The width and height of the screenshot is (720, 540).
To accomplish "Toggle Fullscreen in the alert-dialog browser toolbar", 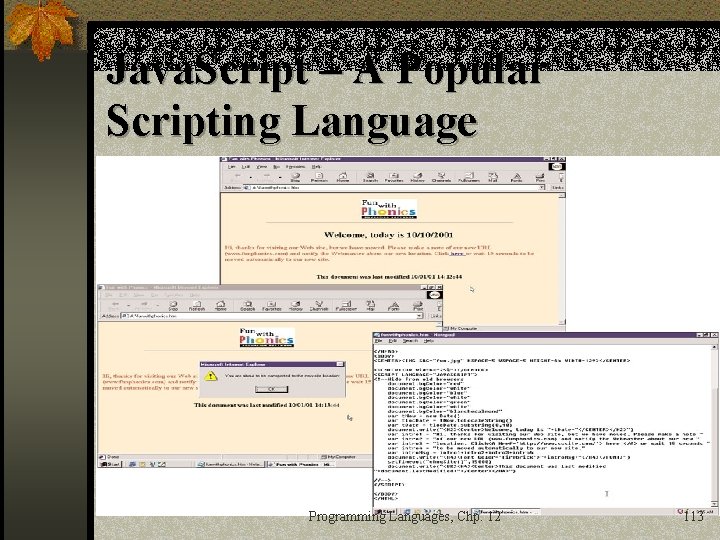I will coord(346,306).
